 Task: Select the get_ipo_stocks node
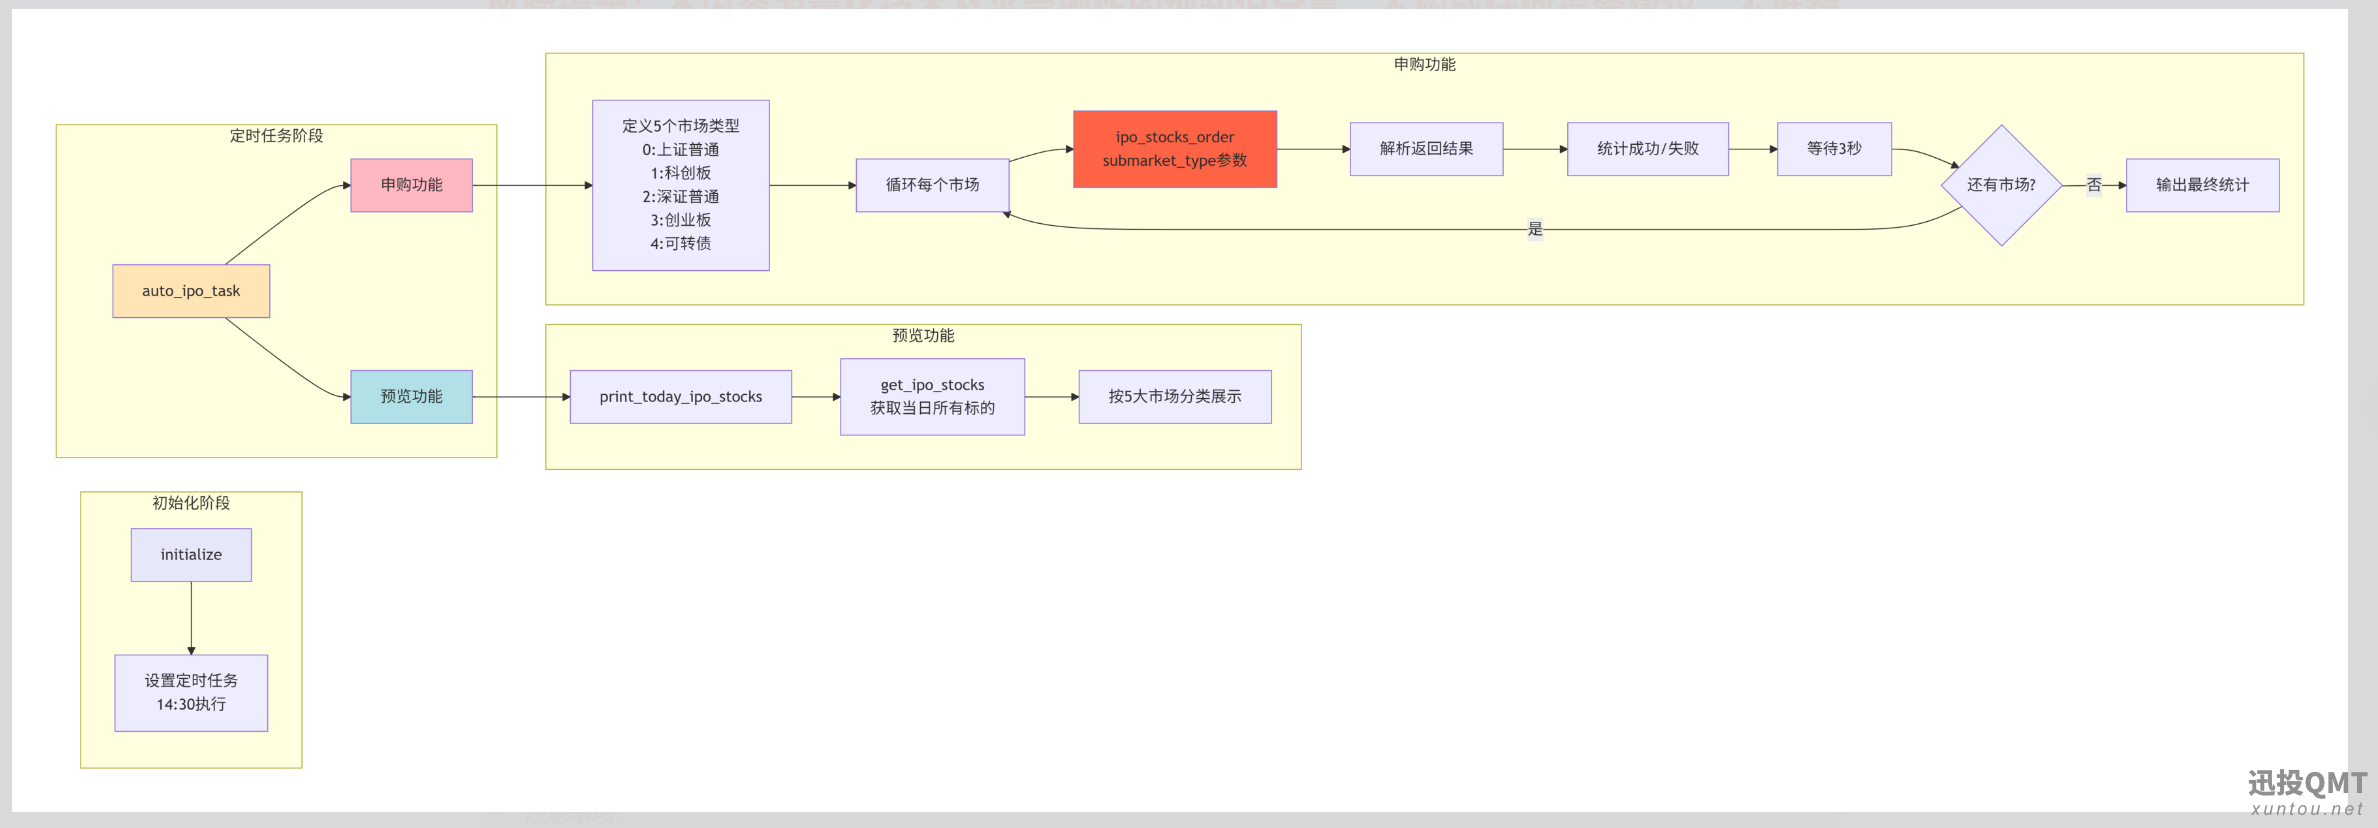pos(932,397)
